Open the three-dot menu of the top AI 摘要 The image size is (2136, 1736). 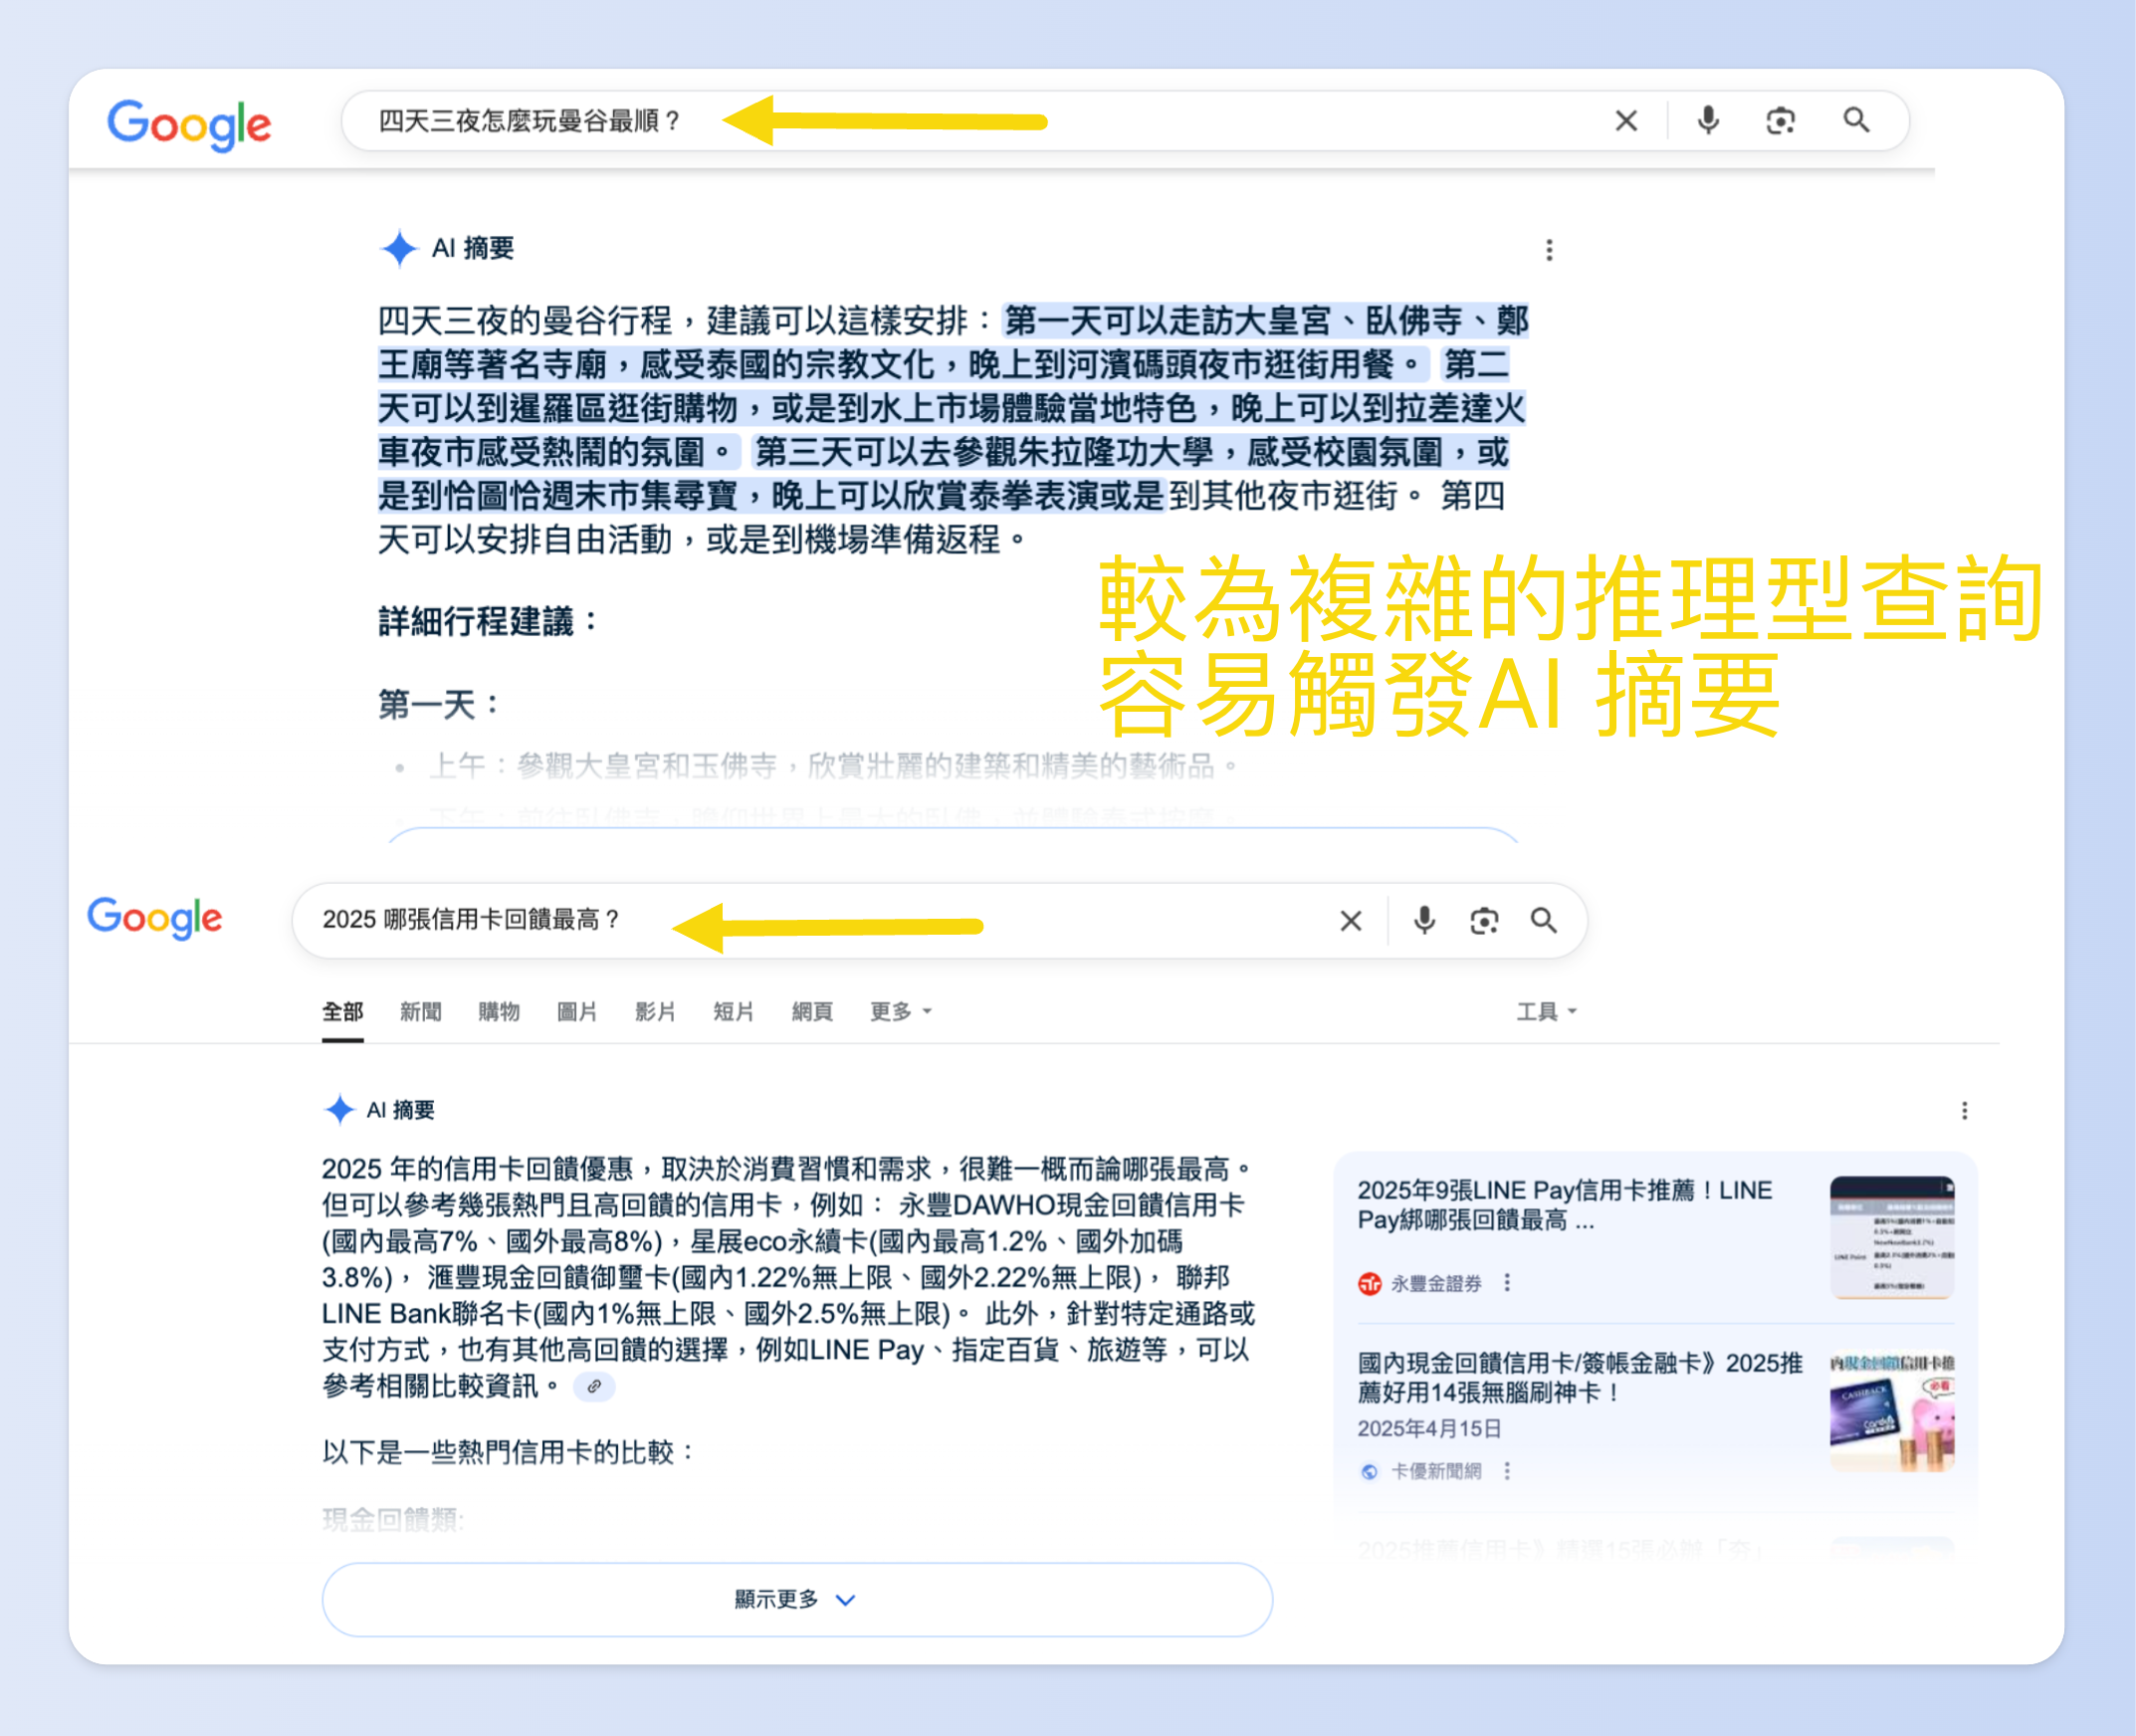tap(1549, 250)
